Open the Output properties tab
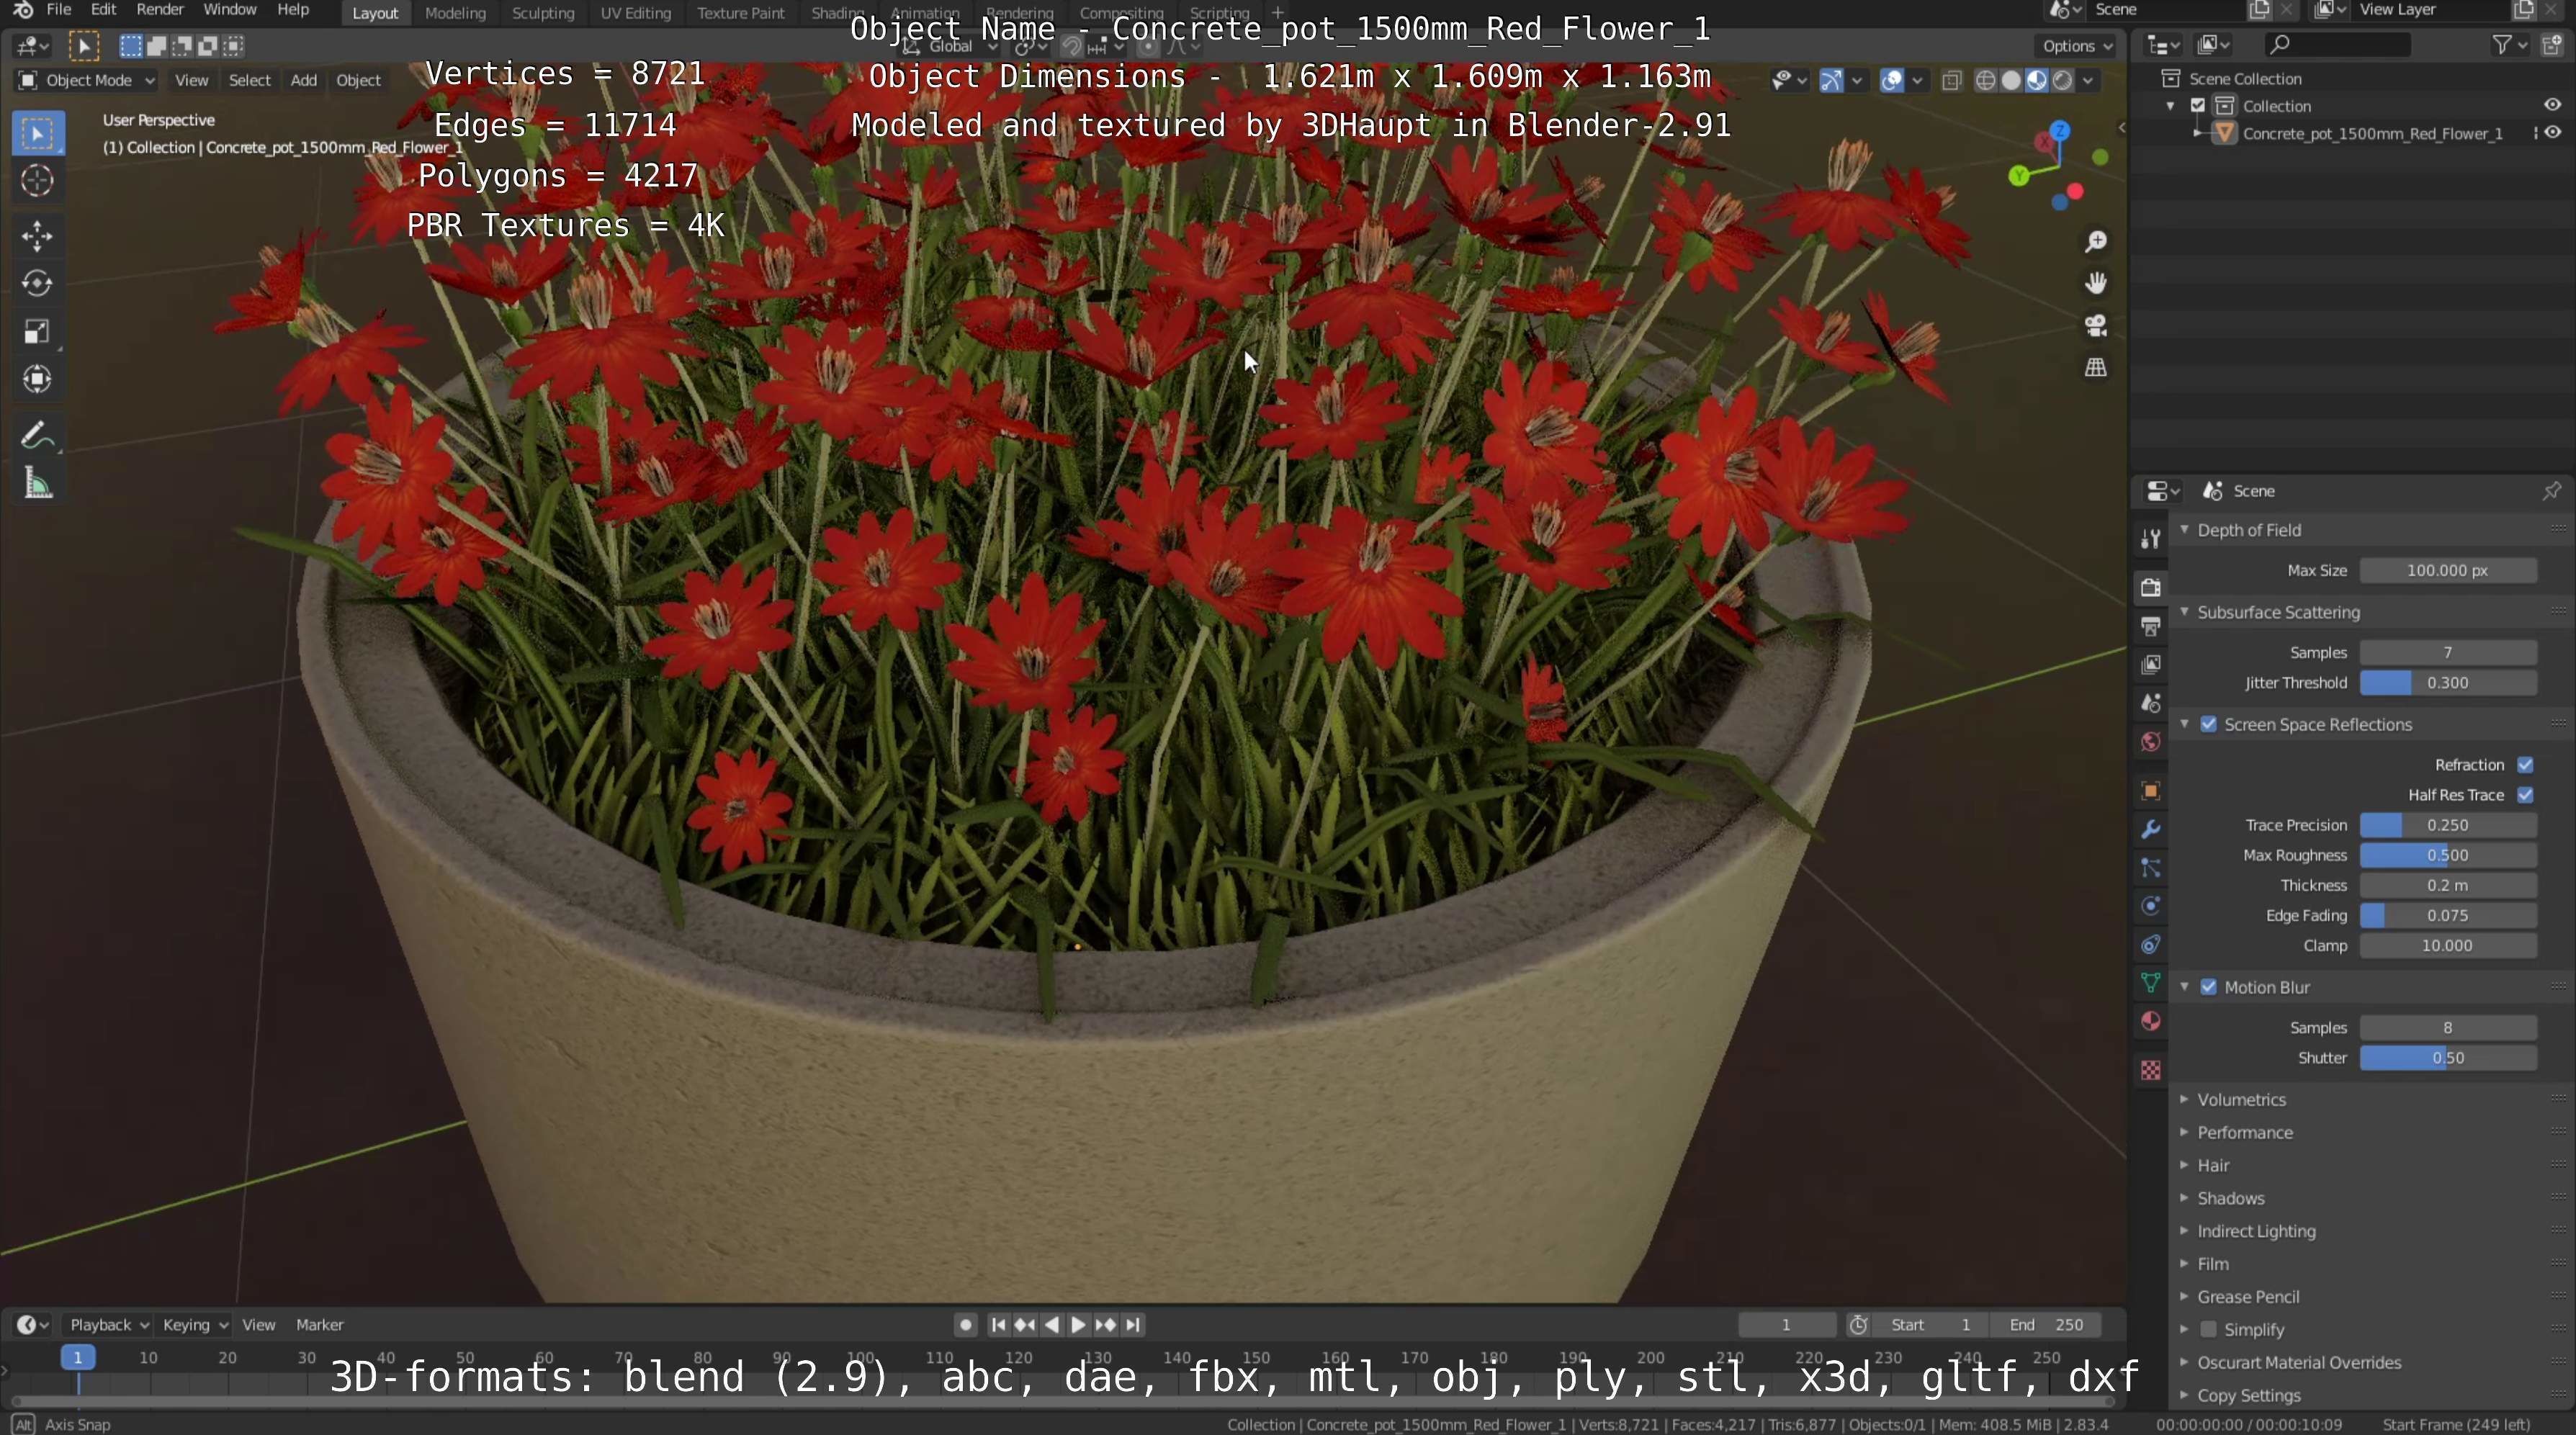The image size is (2576, 1435). 2150,626
